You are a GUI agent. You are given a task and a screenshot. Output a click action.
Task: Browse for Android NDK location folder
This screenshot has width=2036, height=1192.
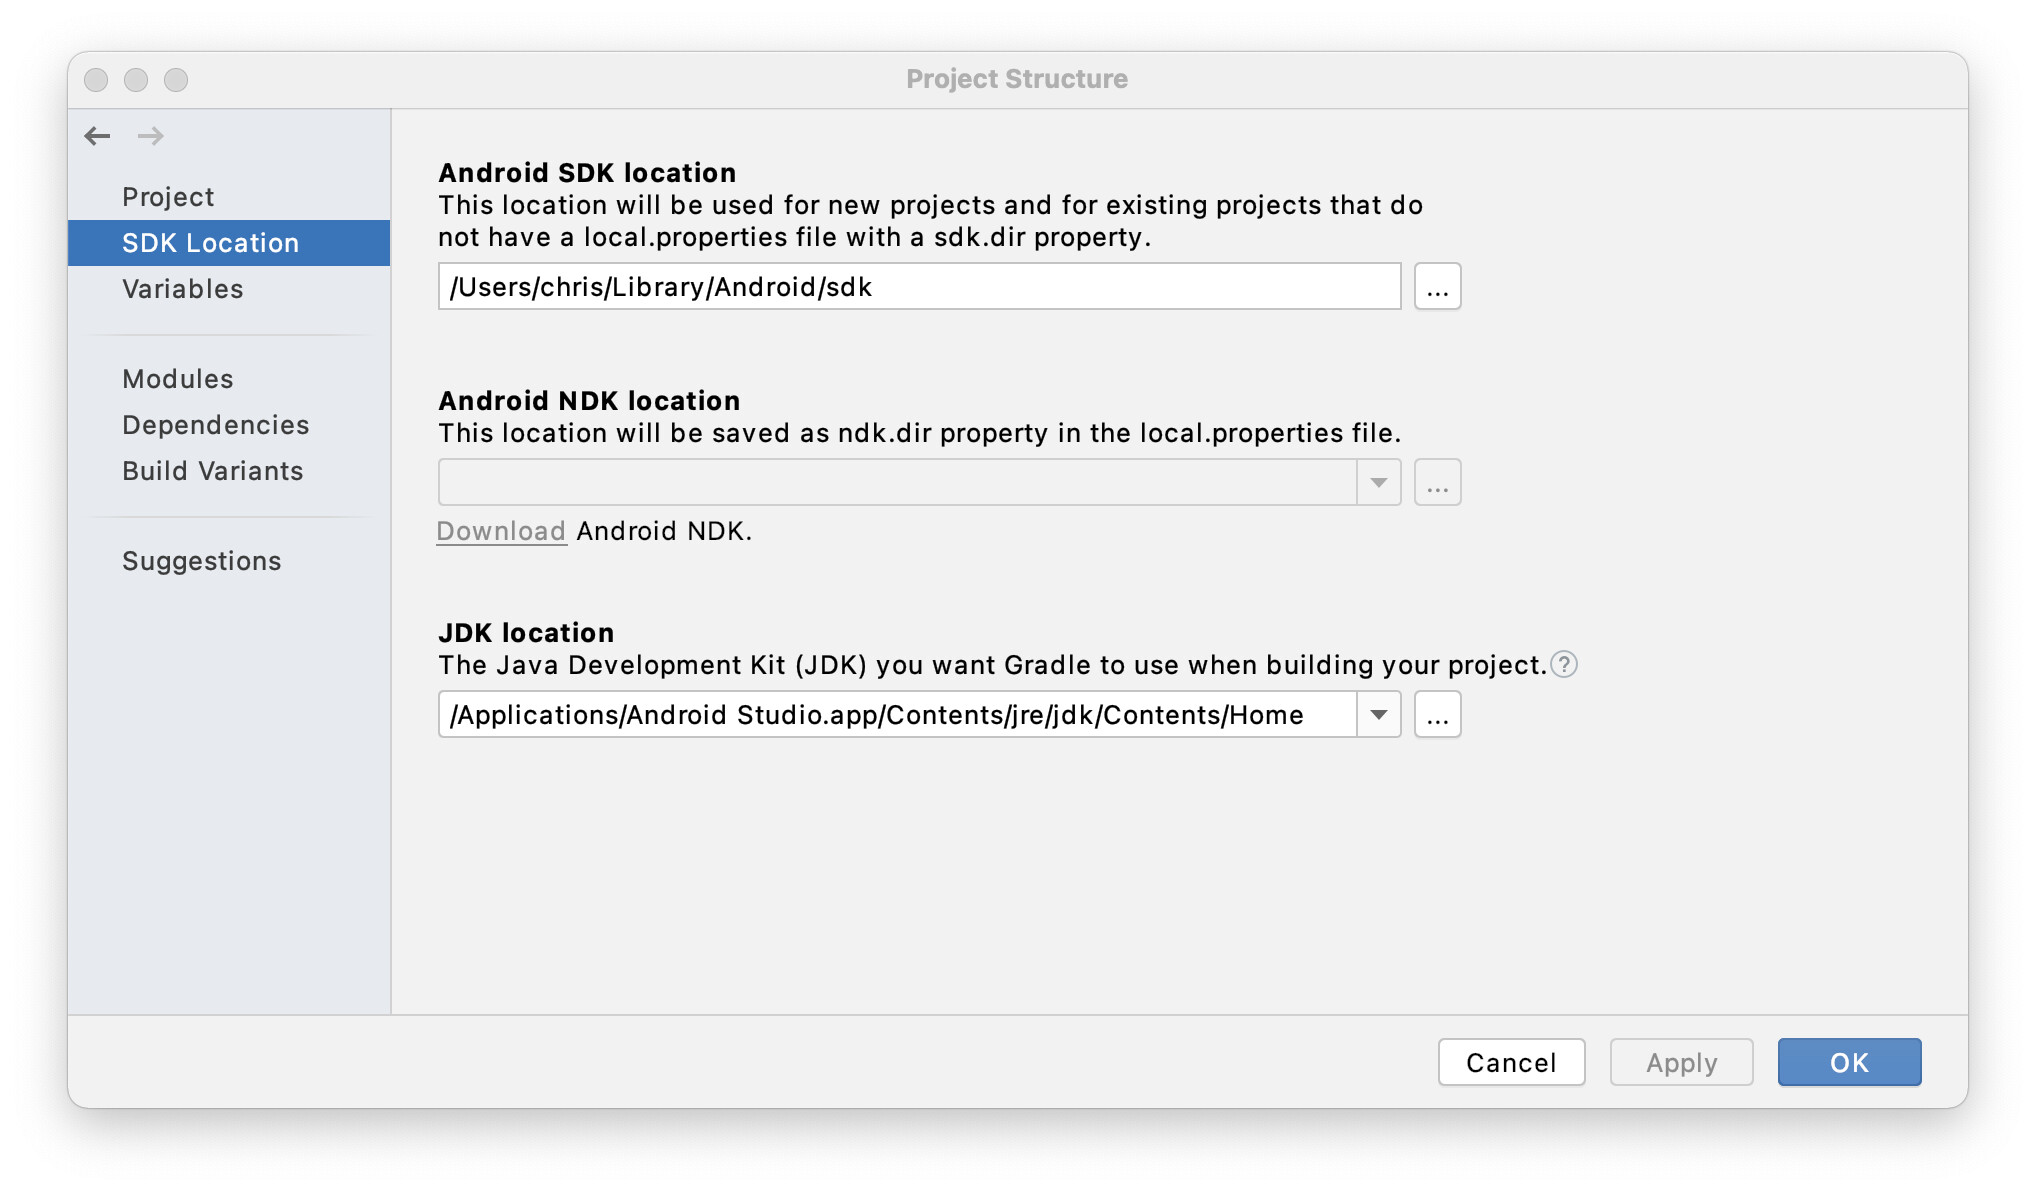click(x=1437, y=483)
